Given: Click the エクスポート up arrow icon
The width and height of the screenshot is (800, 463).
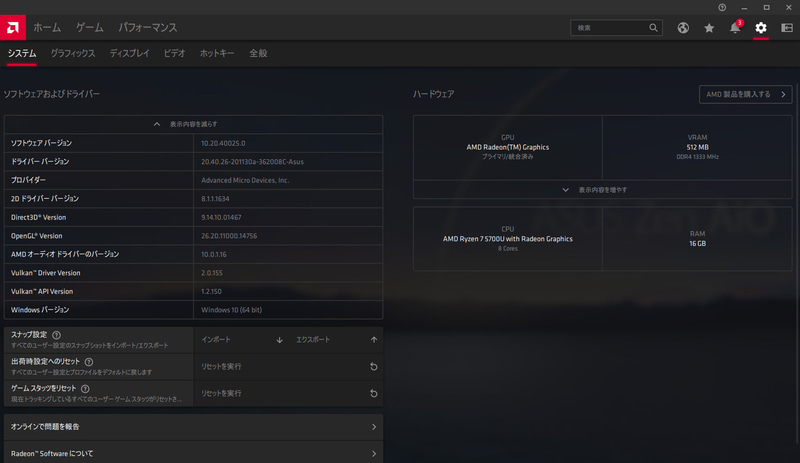Looking at the screenshot, I should (x=374, y=339).
